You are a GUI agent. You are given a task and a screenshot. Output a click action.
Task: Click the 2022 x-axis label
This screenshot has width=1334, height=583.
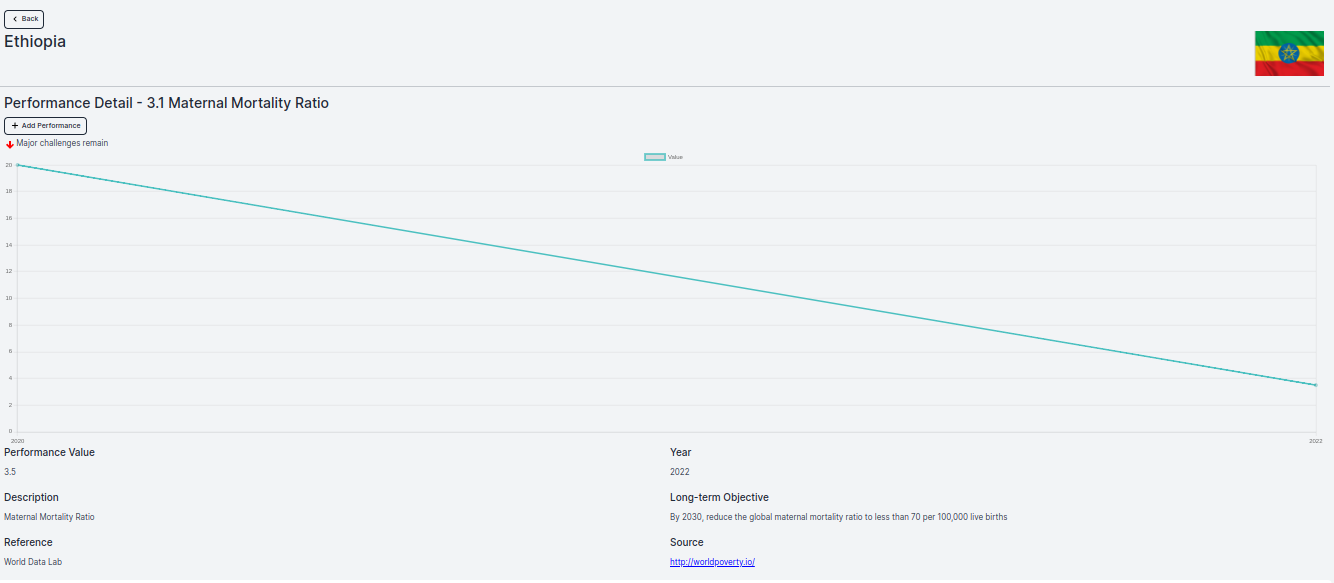(x=1316, y=441)
